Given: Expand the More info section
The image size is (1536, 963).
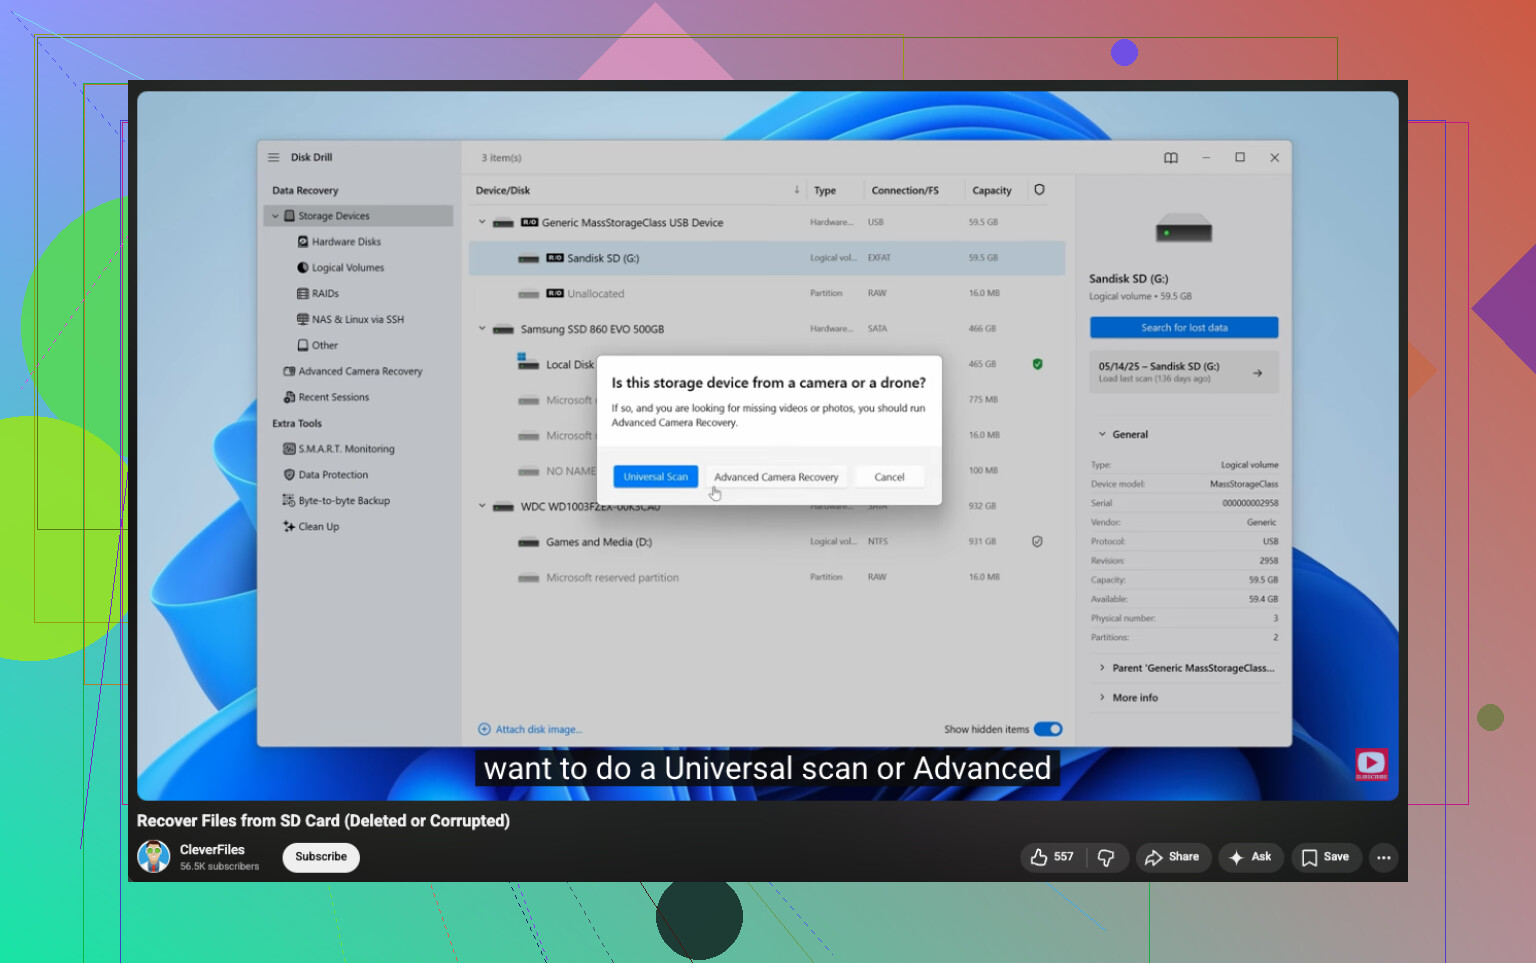Looking at the screenshot, I should click(x=1102, y=698).
